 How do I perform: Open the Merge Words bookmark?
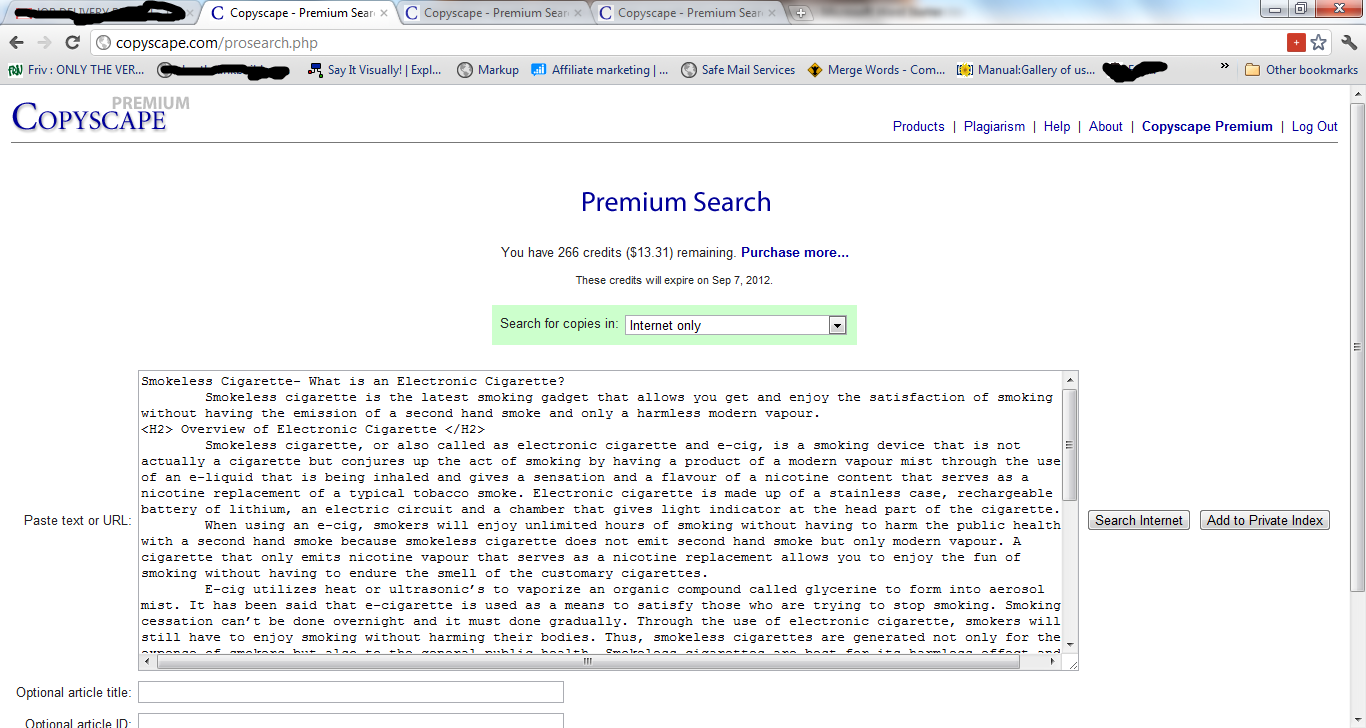[x=876, y=70]
